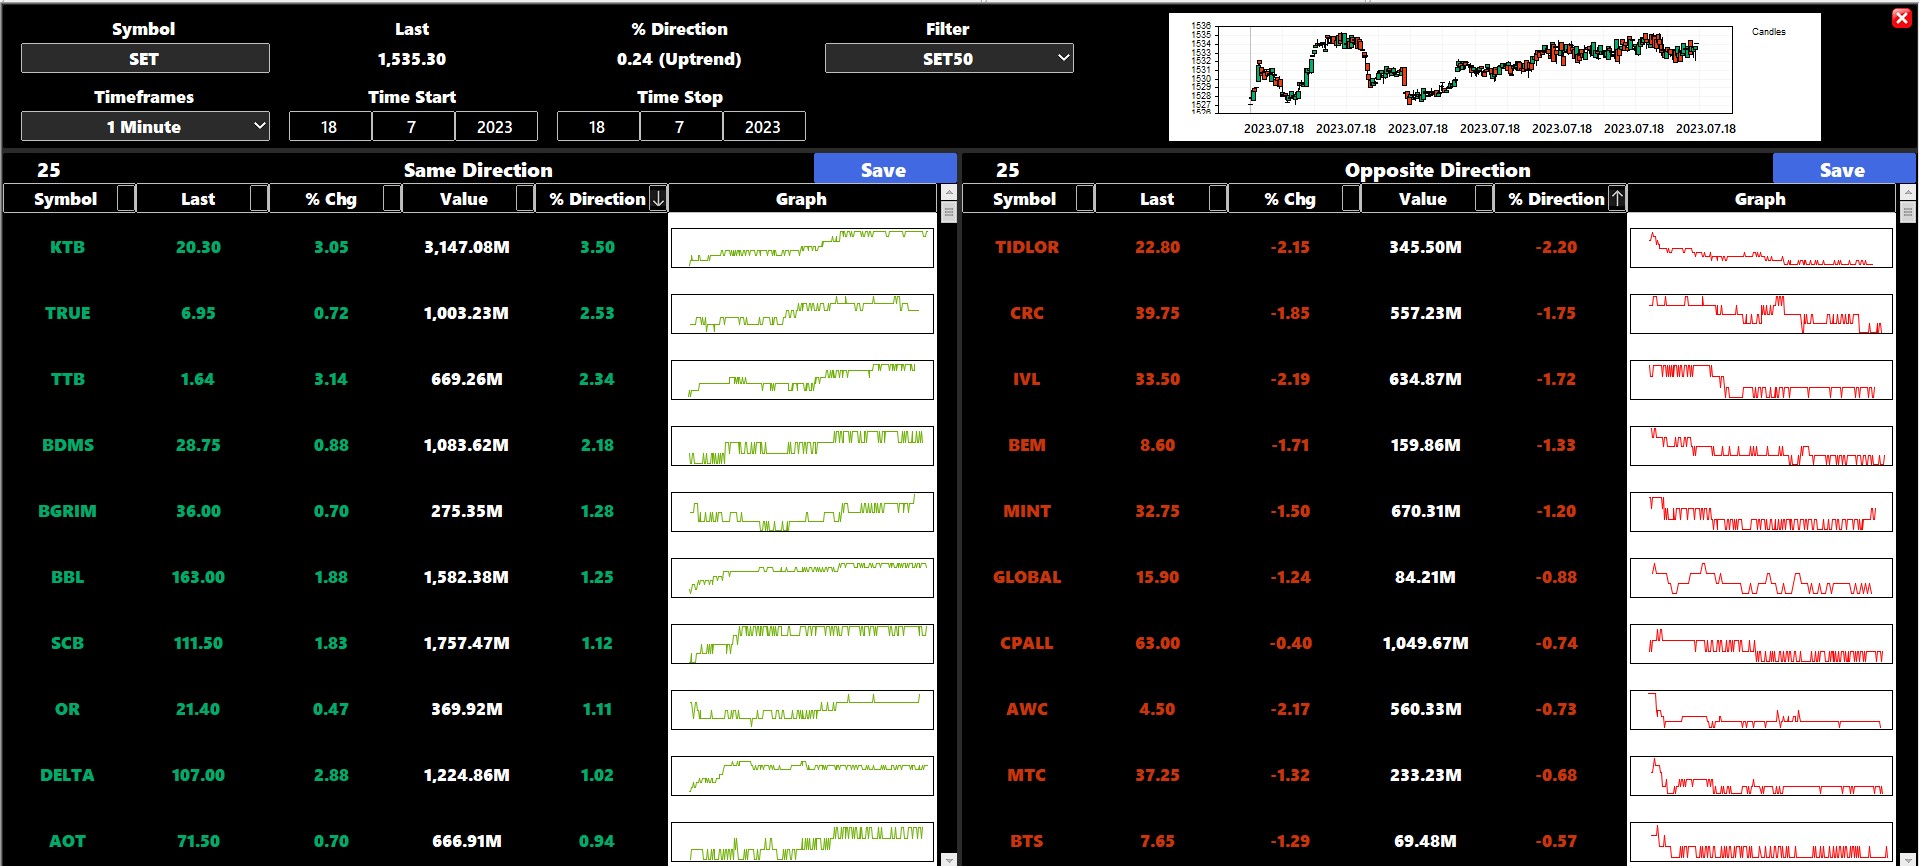Select the BBL symbol

tap(67, 577)
